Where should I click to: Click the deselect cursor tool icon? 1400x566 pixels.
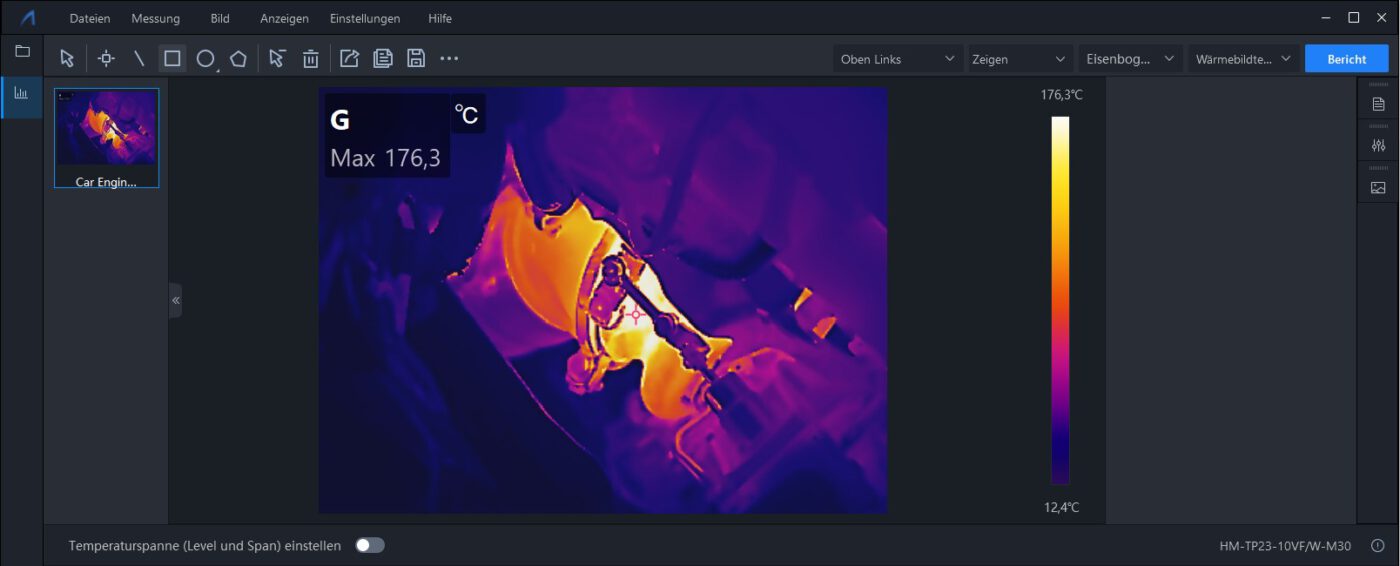[x=277, y=59]
